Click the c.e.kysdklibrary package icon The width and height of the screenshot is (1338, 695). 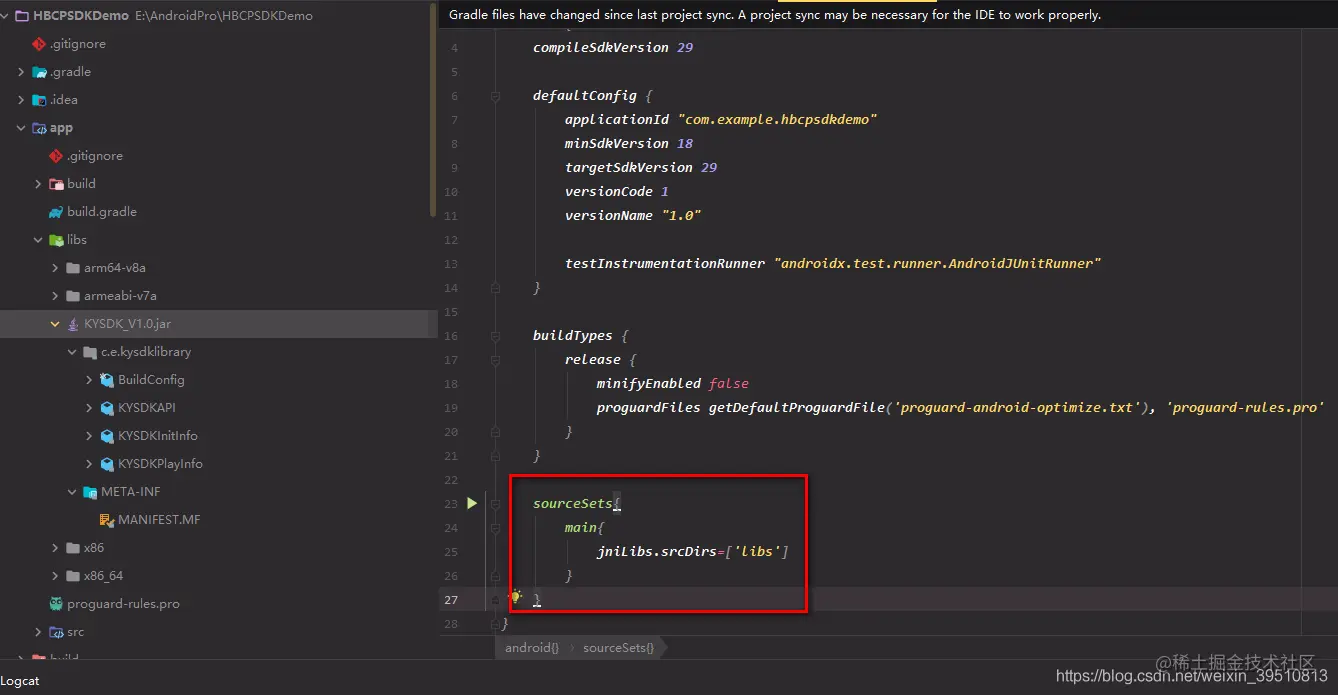coord(90,352)
